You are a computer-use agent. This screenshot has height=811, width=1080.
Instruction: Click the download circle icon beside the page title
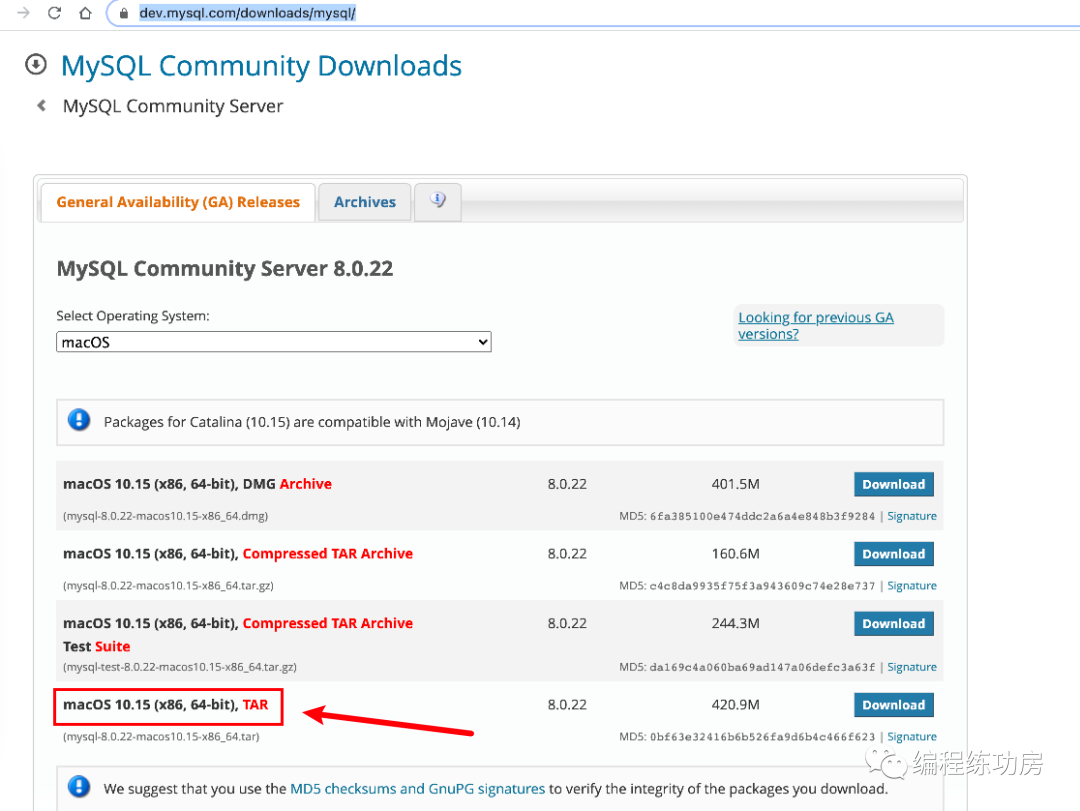36,65
